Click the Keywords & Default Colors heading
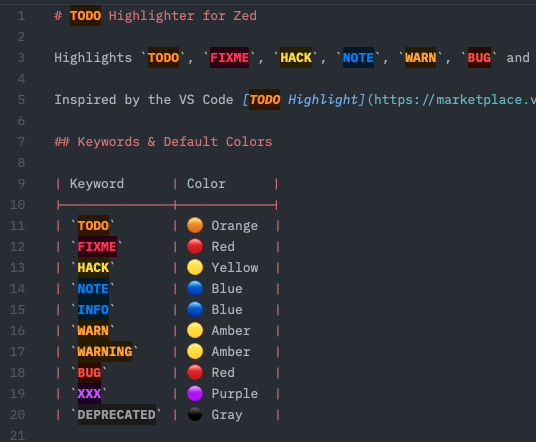Viewport: 536px width, 442px height. (175, 142)
